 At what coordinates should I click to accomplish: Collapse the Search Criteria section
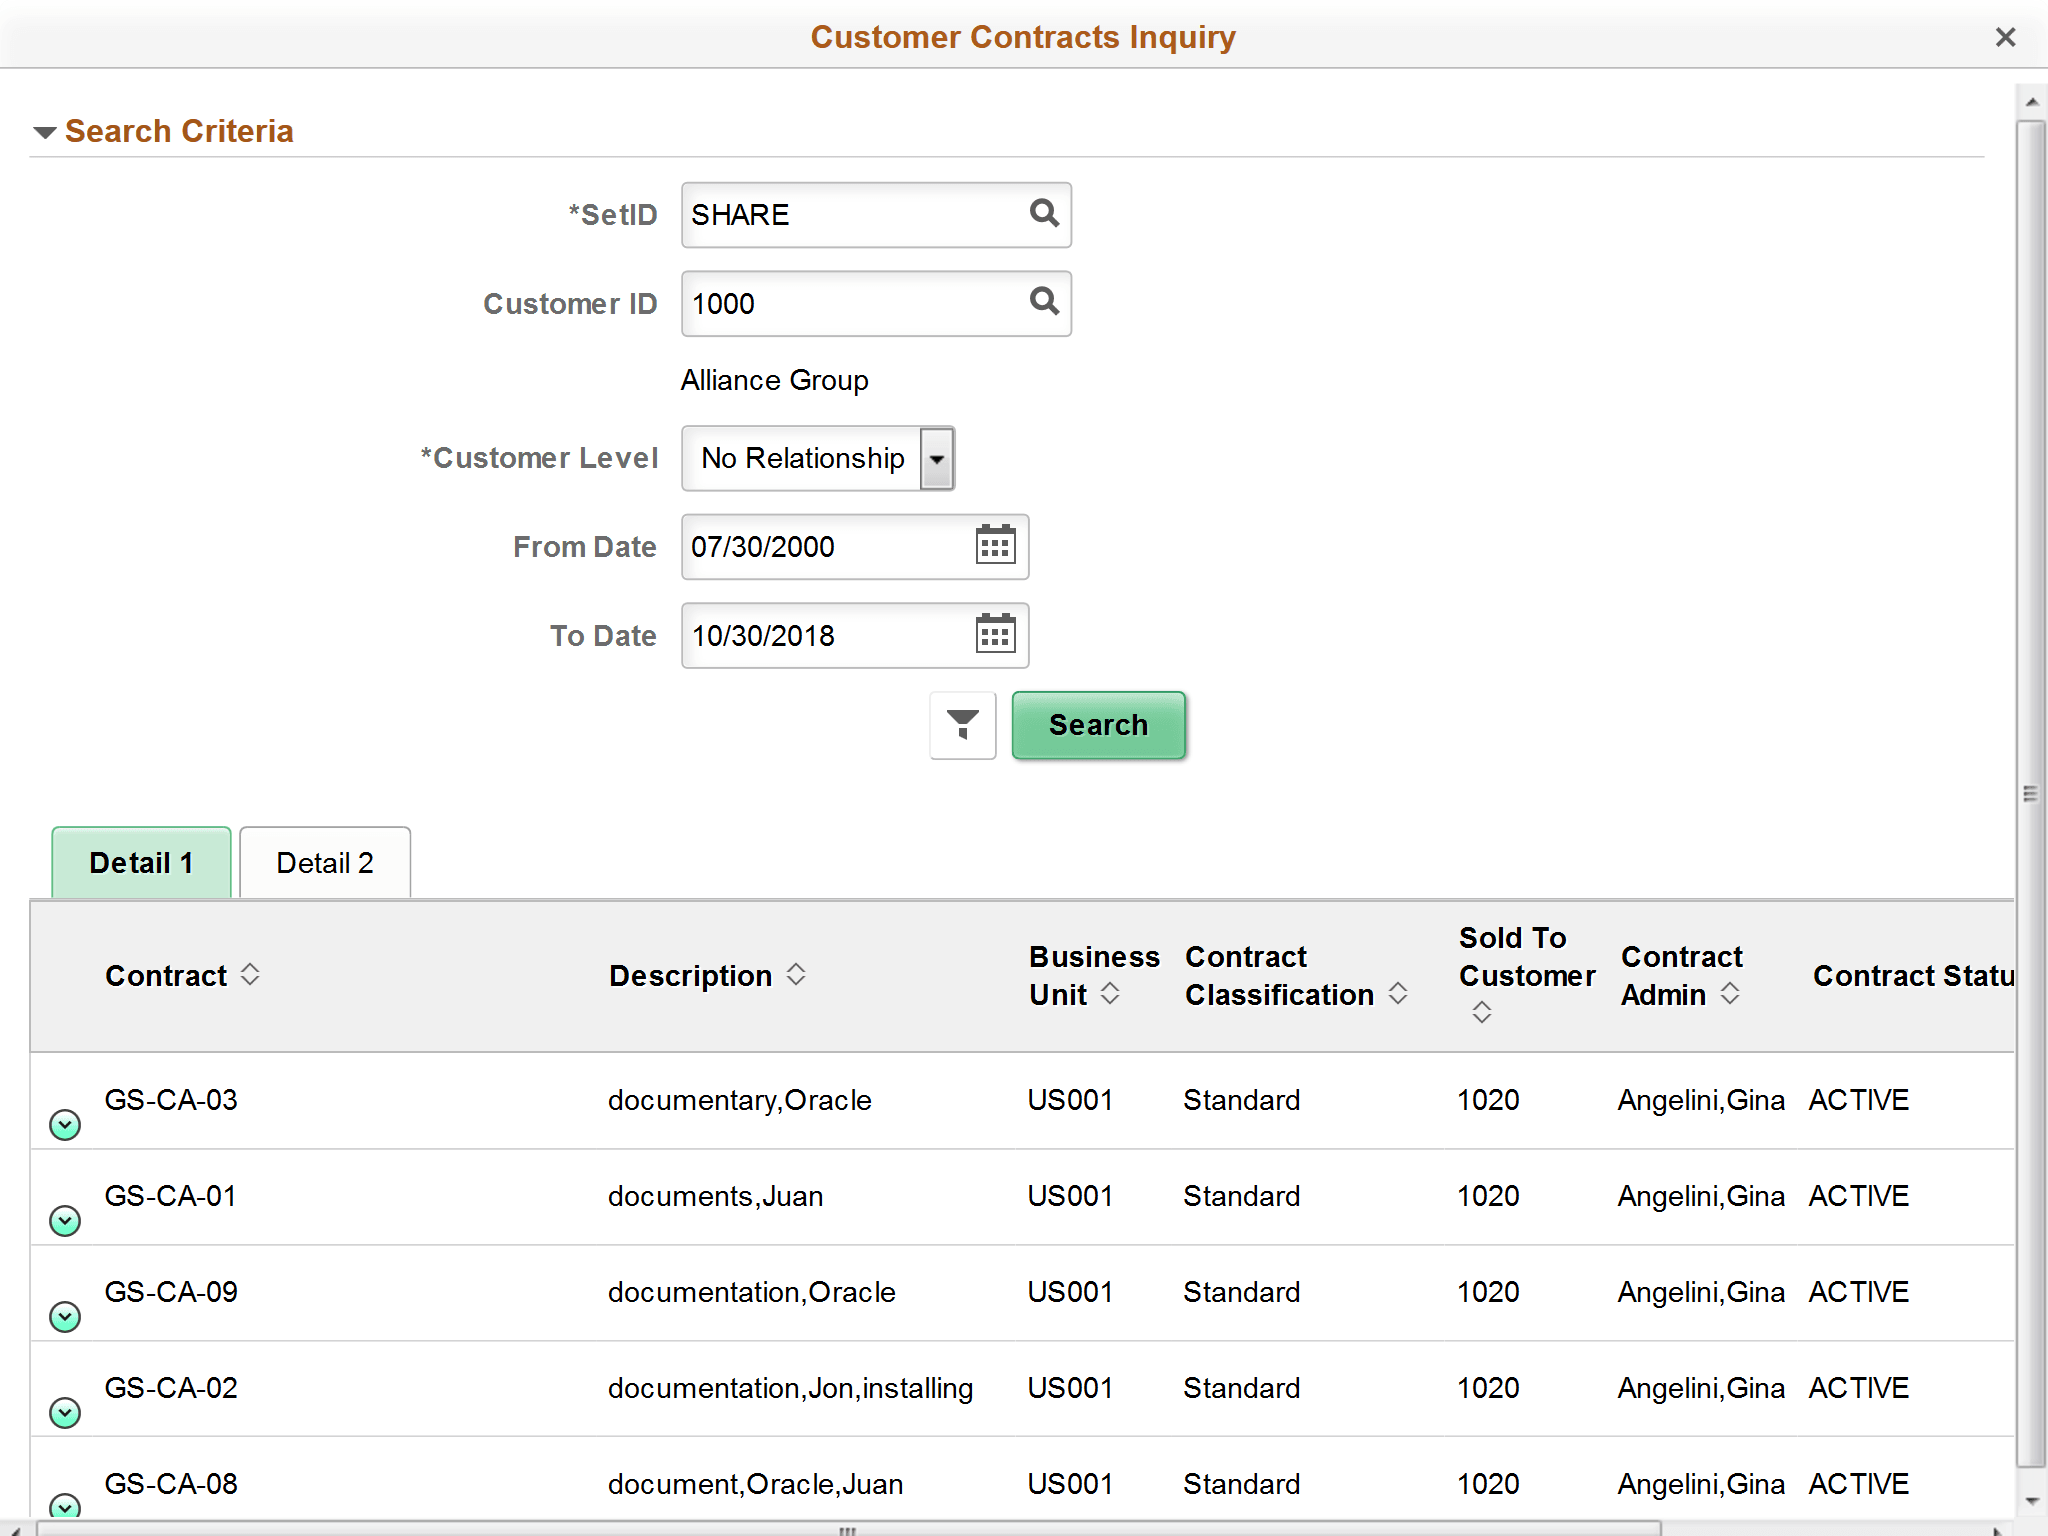tap(44, 131)
